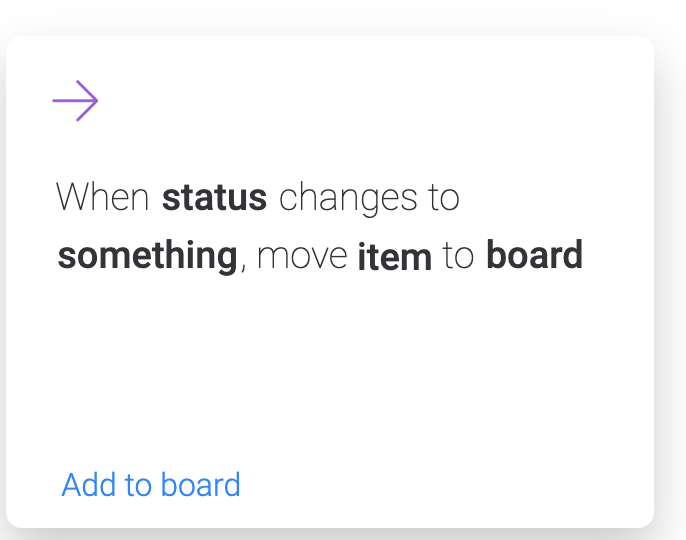Click the 'changes to' text
Viewport: 686px width, 540px height.
[x=368, y=198]
